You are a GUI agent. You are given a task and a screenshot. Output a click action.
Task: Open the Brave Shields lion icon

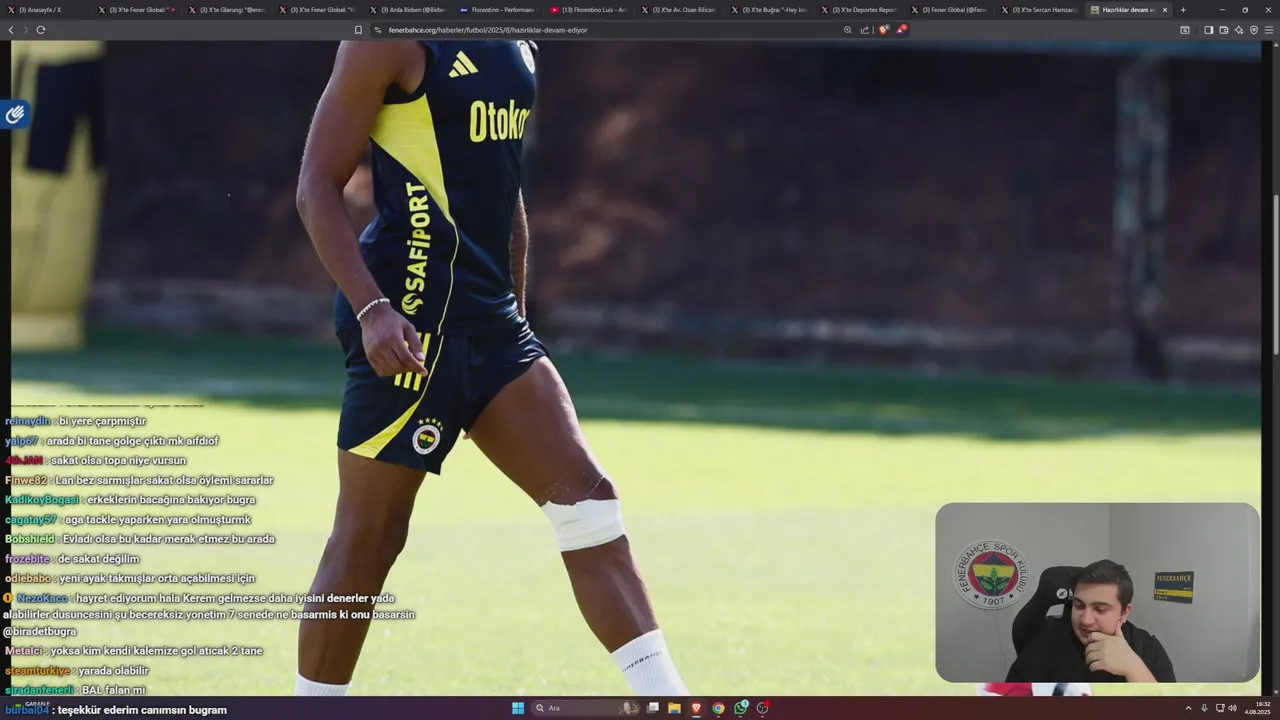click(883, 30)
